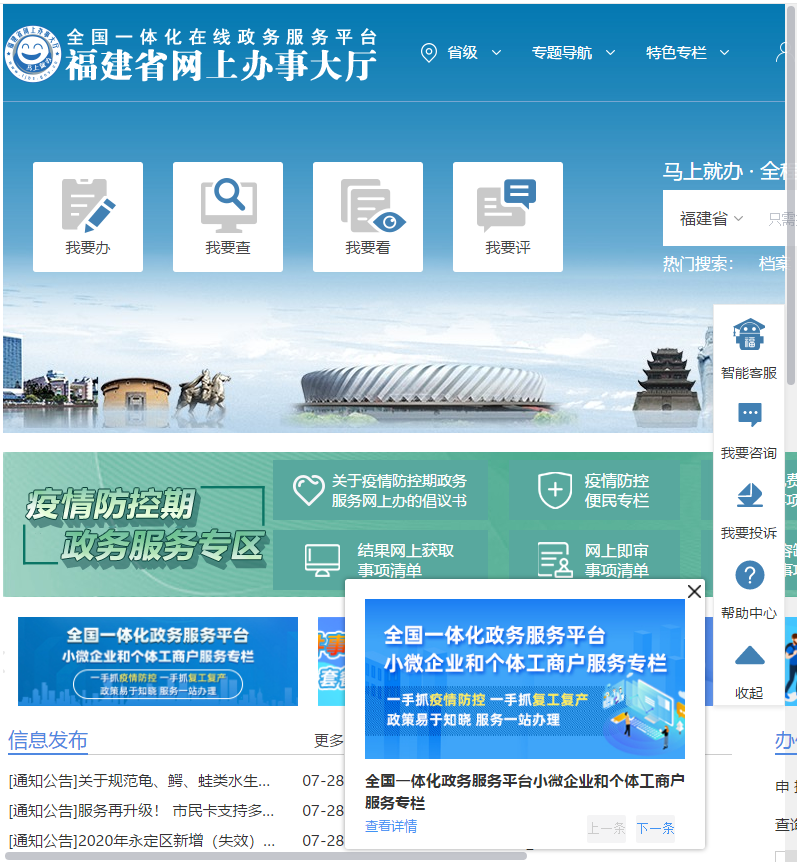
Task: Expand the 特色专栏 dropdown menu
Action: point(687,53)
